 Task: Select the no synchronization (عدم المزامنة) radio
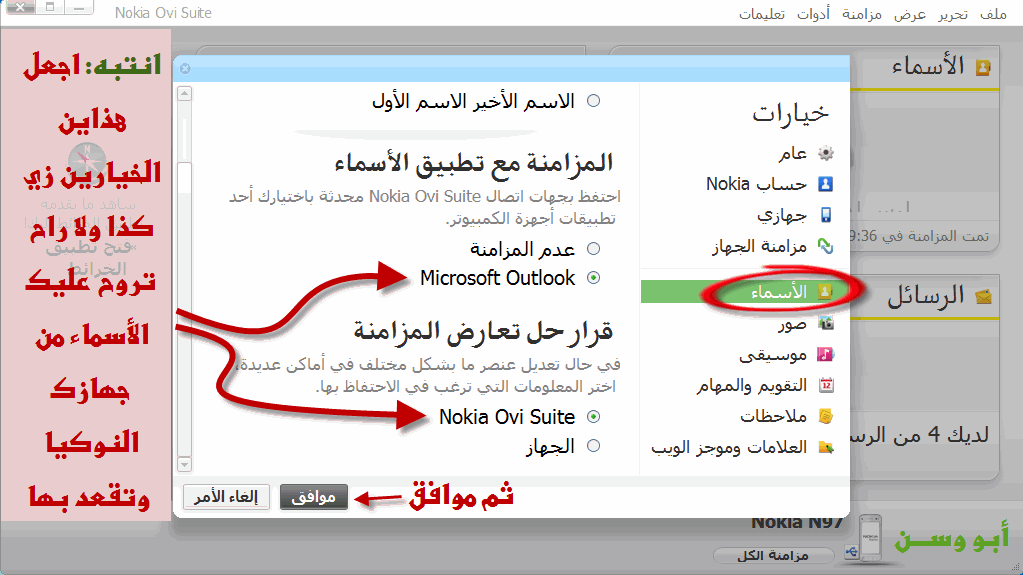point(593,249)
